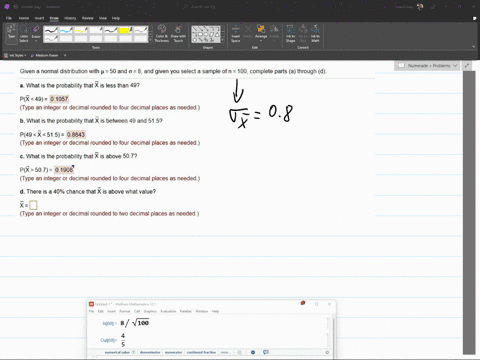Click more… in Mathematica suggestions bar
This screenshot has width=480, height=360.
225,352
